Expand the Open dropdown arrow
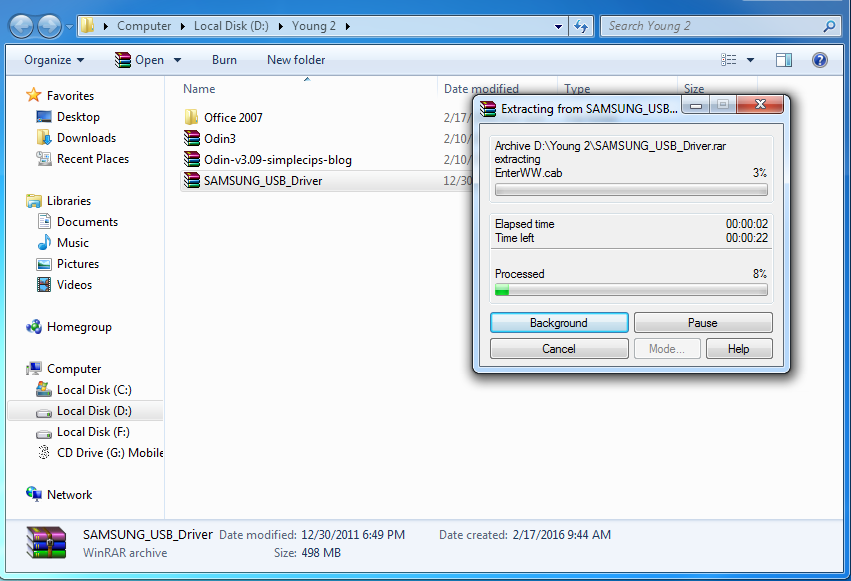Viewport: 851px width, 581px height. [x=177, y=60]
